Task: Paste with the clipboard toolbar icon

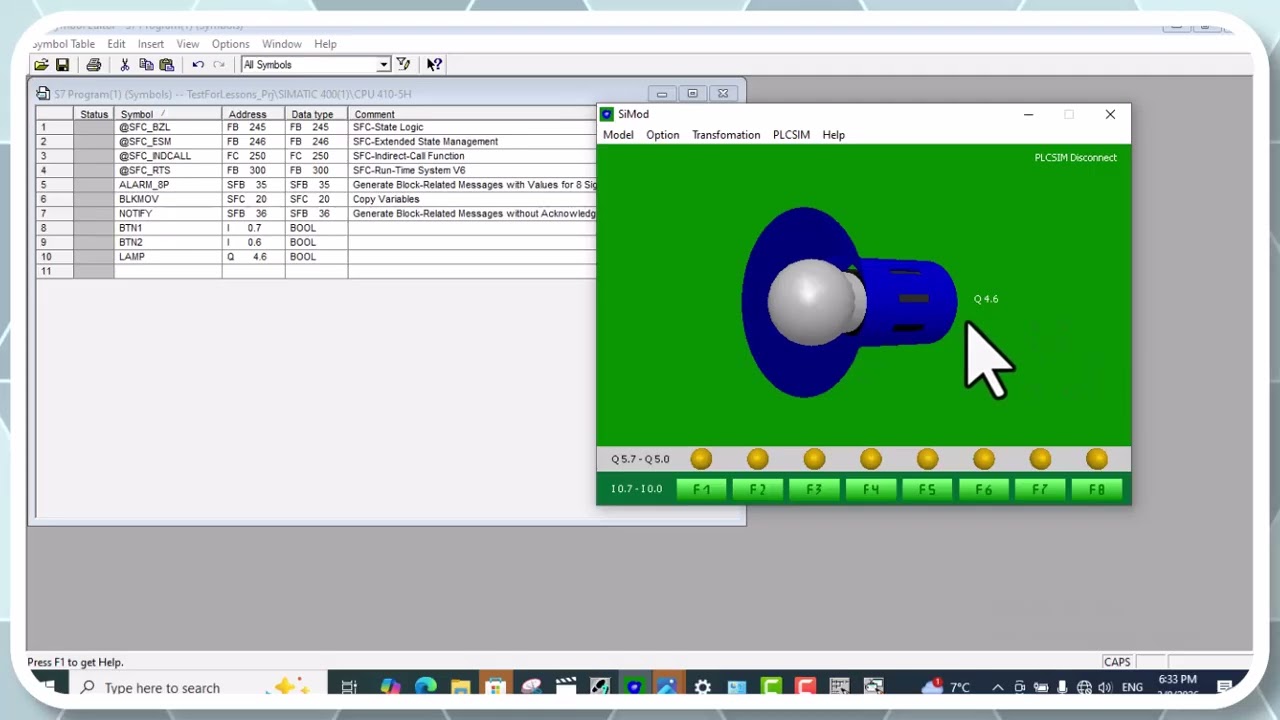Action: [167, 65]
